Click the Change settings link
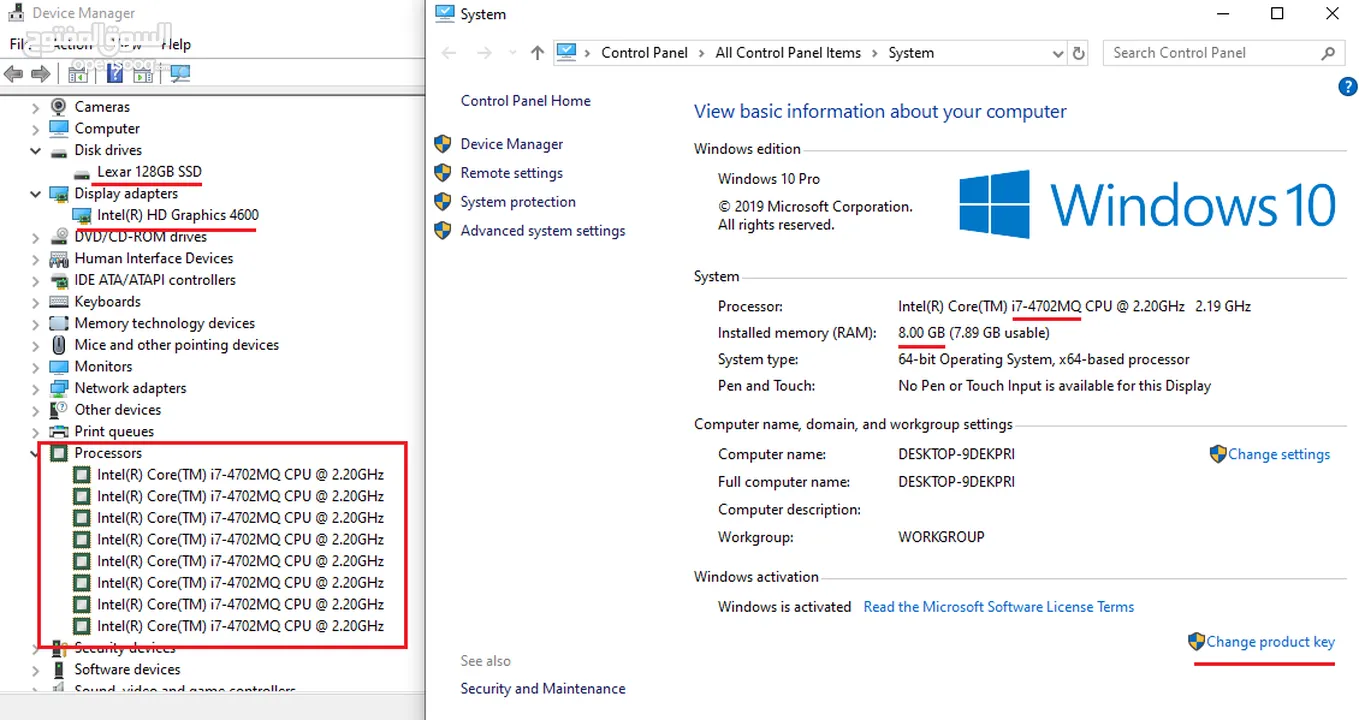 click(x=1279, y=454)
